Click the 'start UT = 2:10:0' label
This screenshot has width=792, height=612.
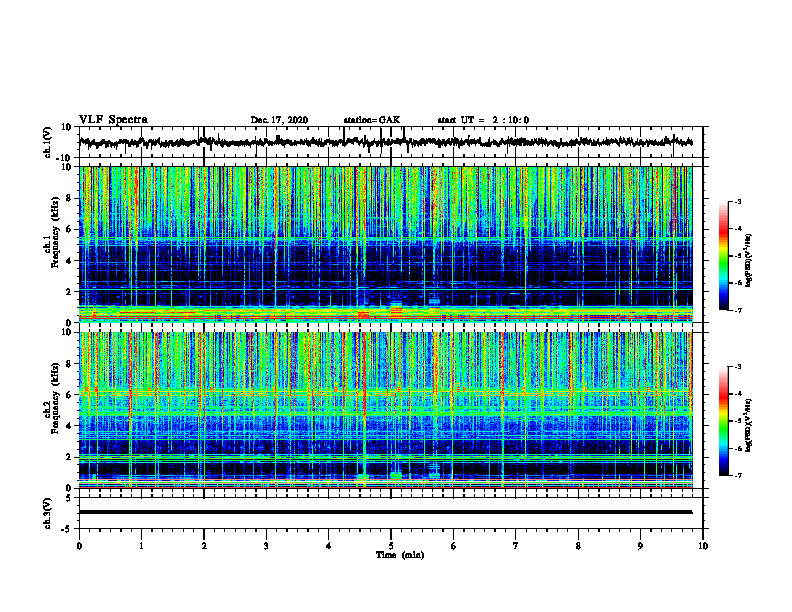[483, 120]
